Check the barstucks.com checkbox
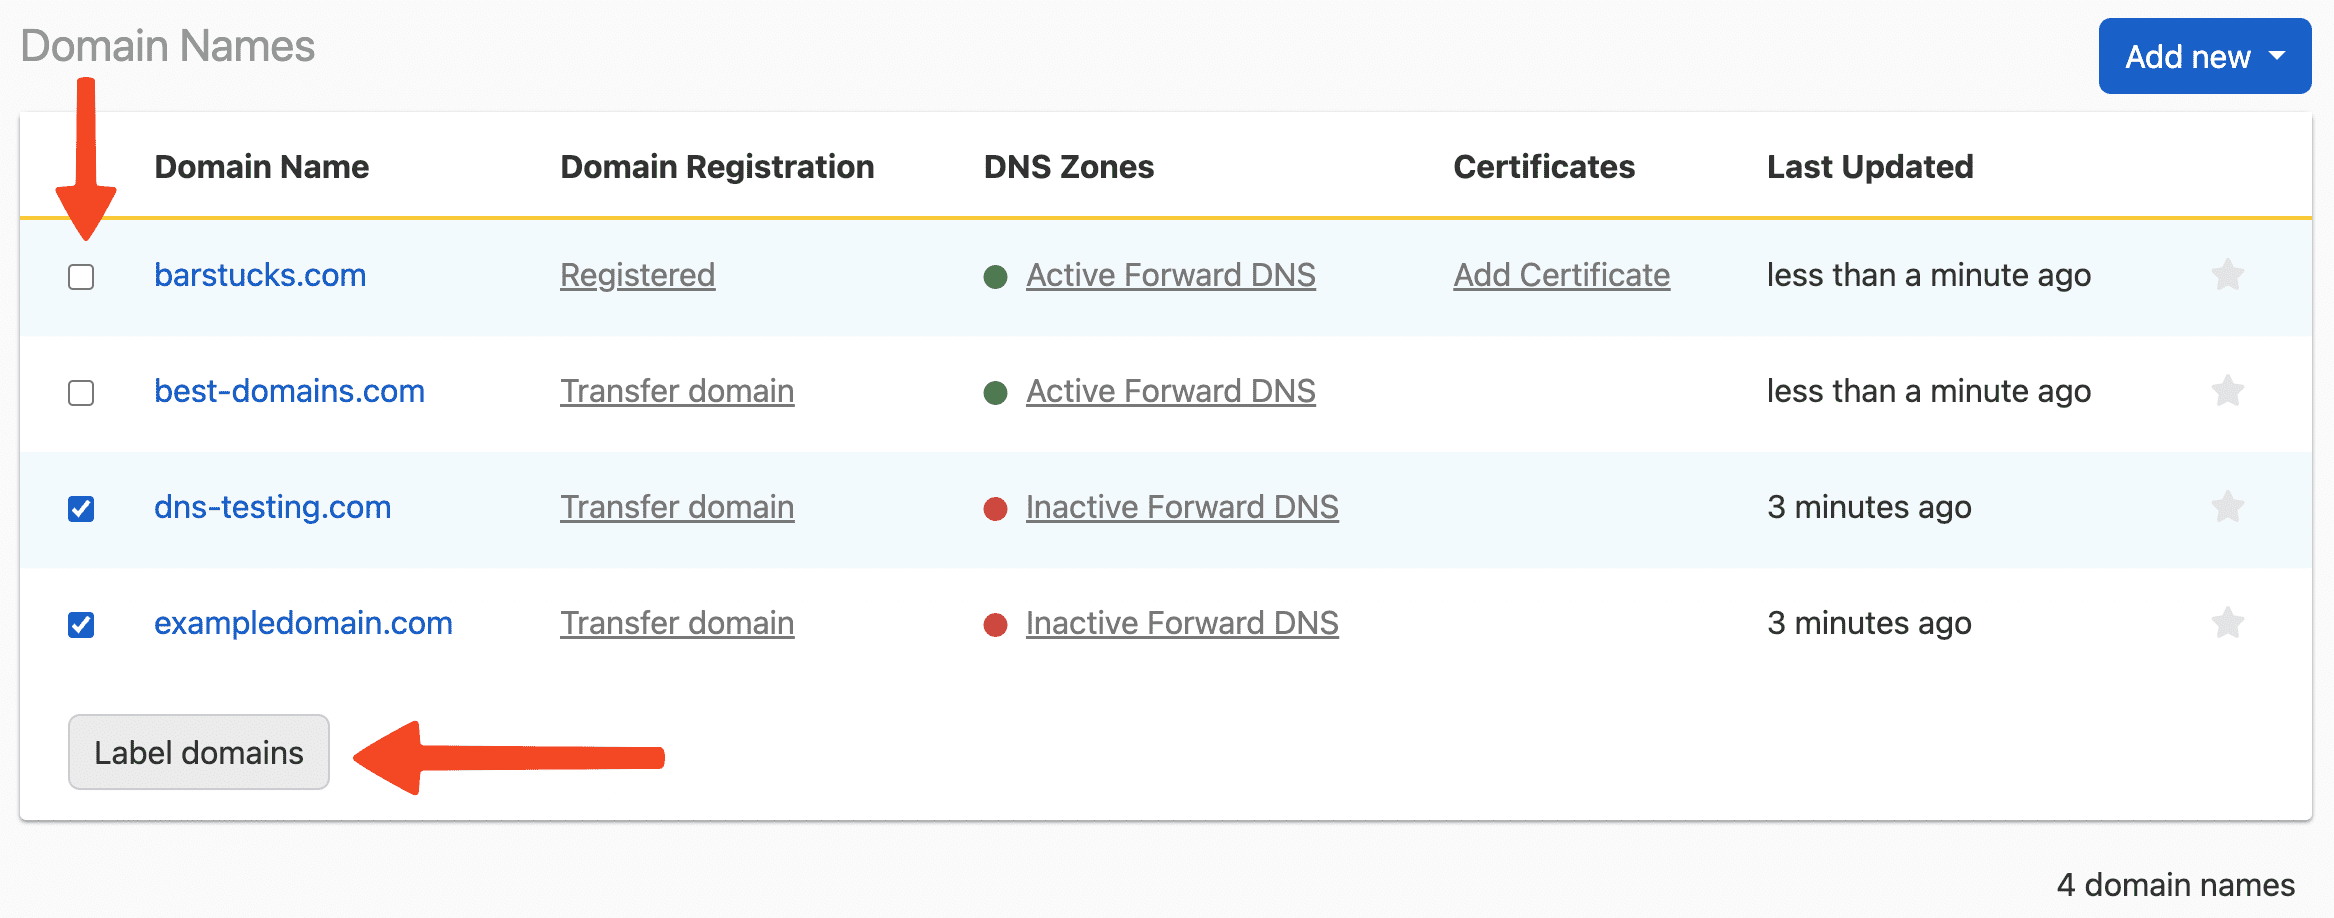This screenshot has height=918, width=2334. [81, 277]
